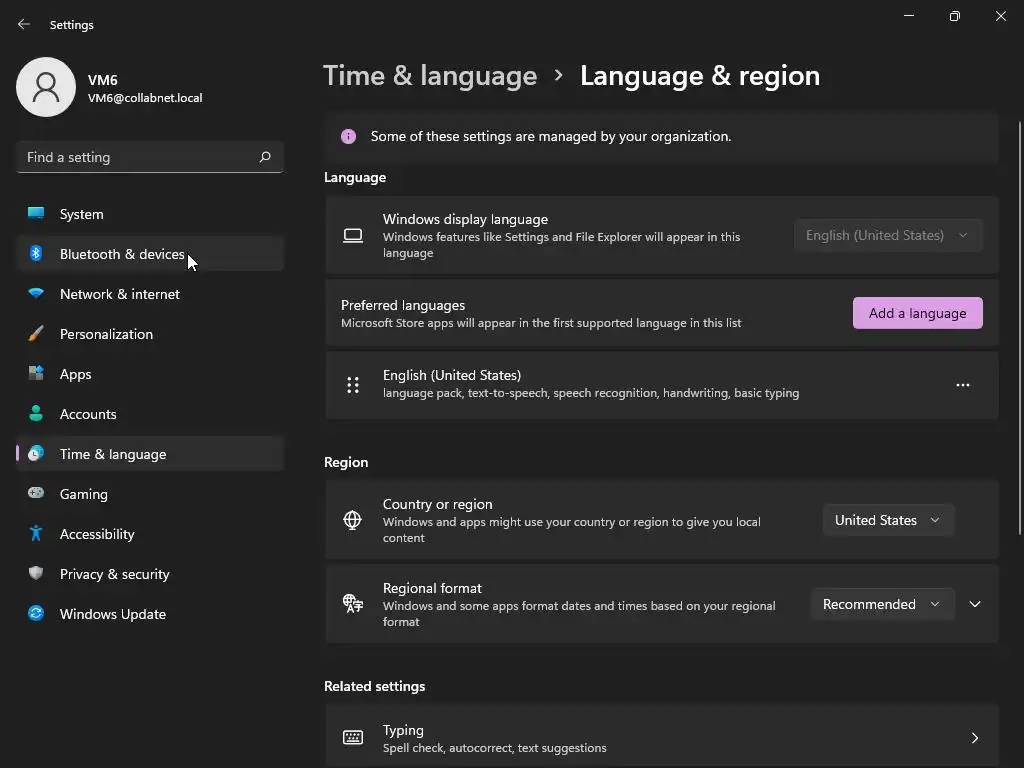This screenshot has width=1024, height=768.
Task: Click the search magnifier icon
Action: (265, 157)
